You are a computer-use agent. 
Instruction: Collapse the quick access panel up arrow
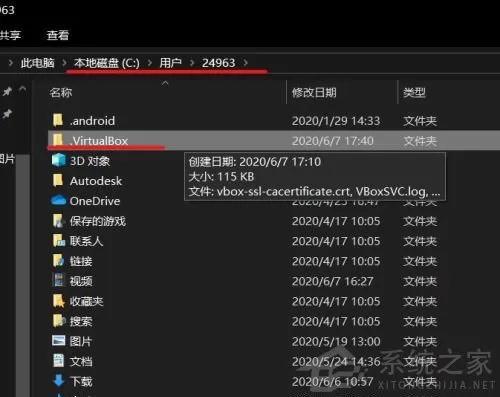23,89
